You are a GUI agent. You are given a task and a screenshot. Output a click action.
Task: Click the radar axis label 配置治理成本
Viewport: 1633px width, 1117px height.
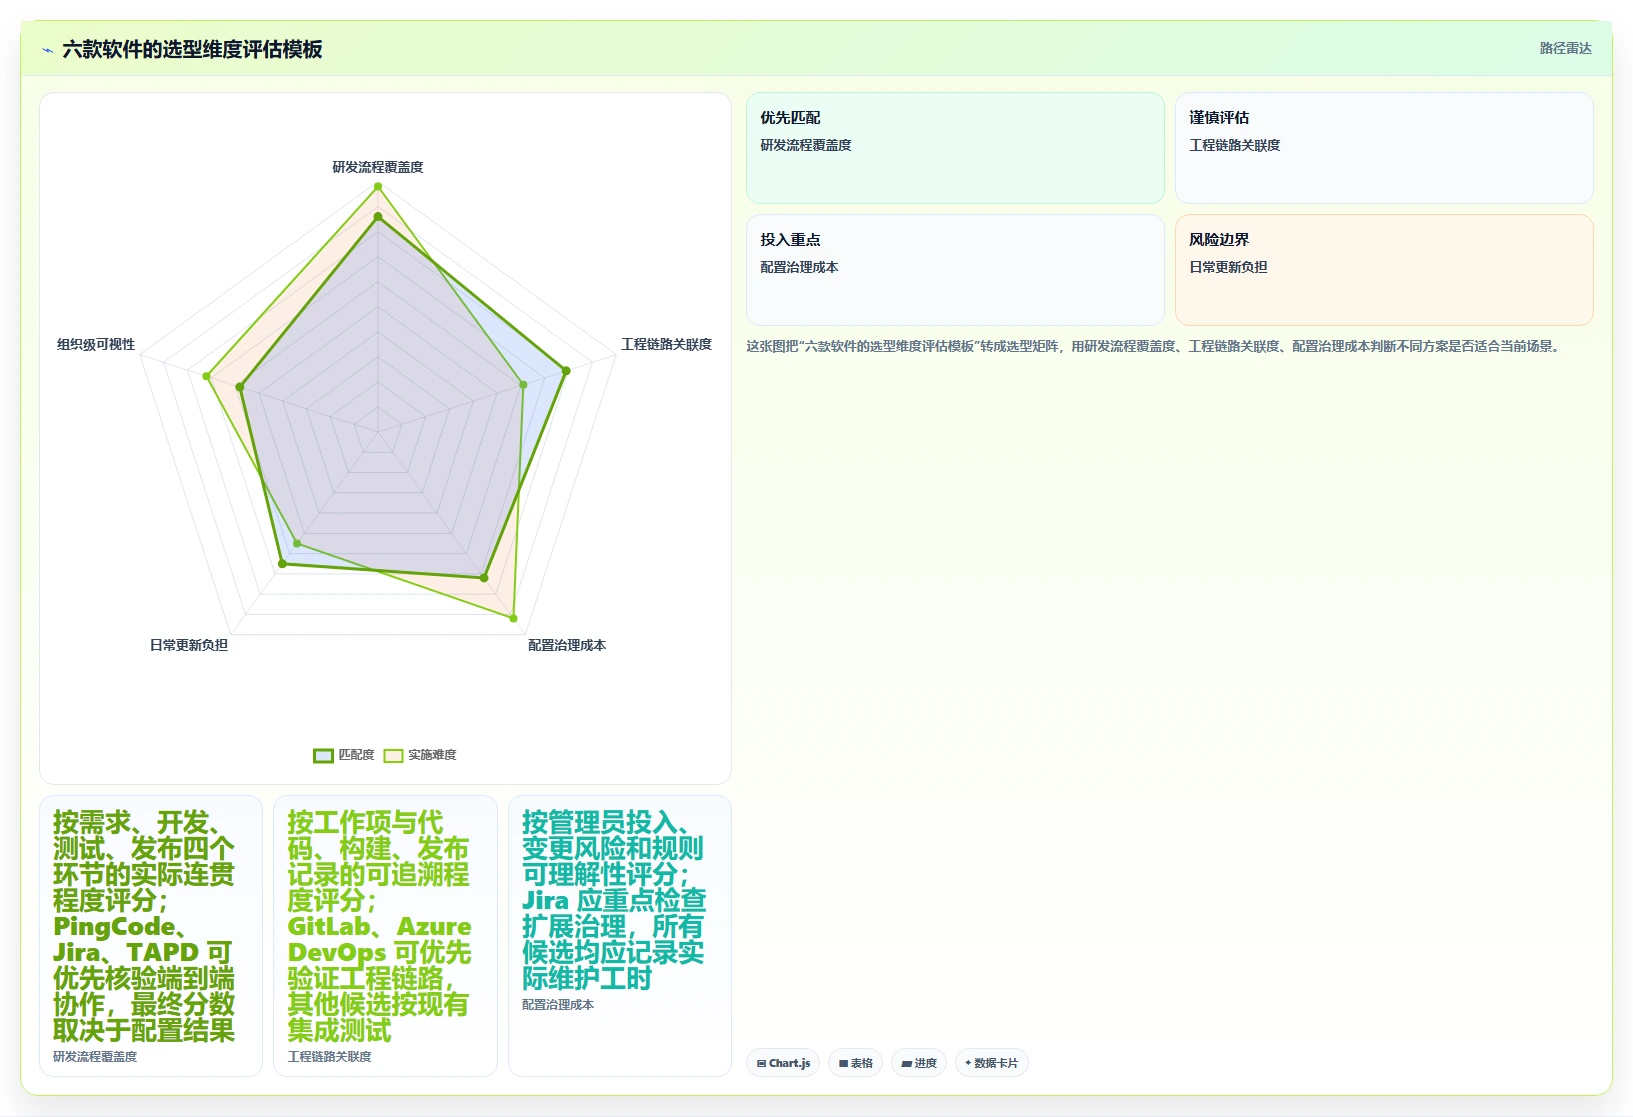[567, 645]
